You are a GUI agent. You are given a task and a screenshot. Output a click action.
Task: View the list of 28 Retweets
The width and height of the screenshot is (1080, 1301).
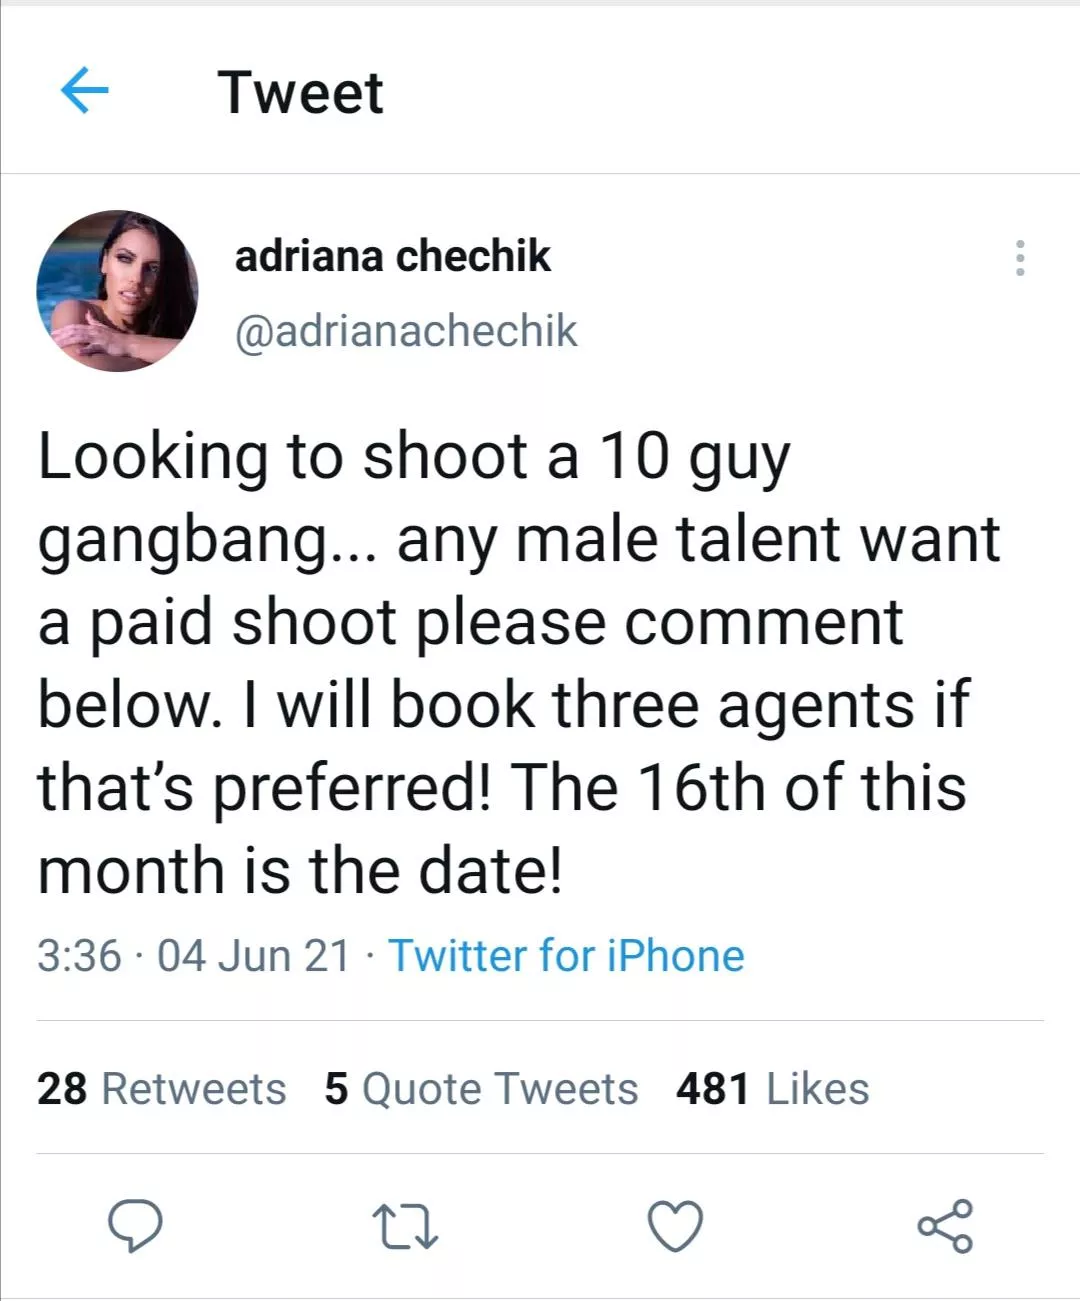(x=161, y=1088)
